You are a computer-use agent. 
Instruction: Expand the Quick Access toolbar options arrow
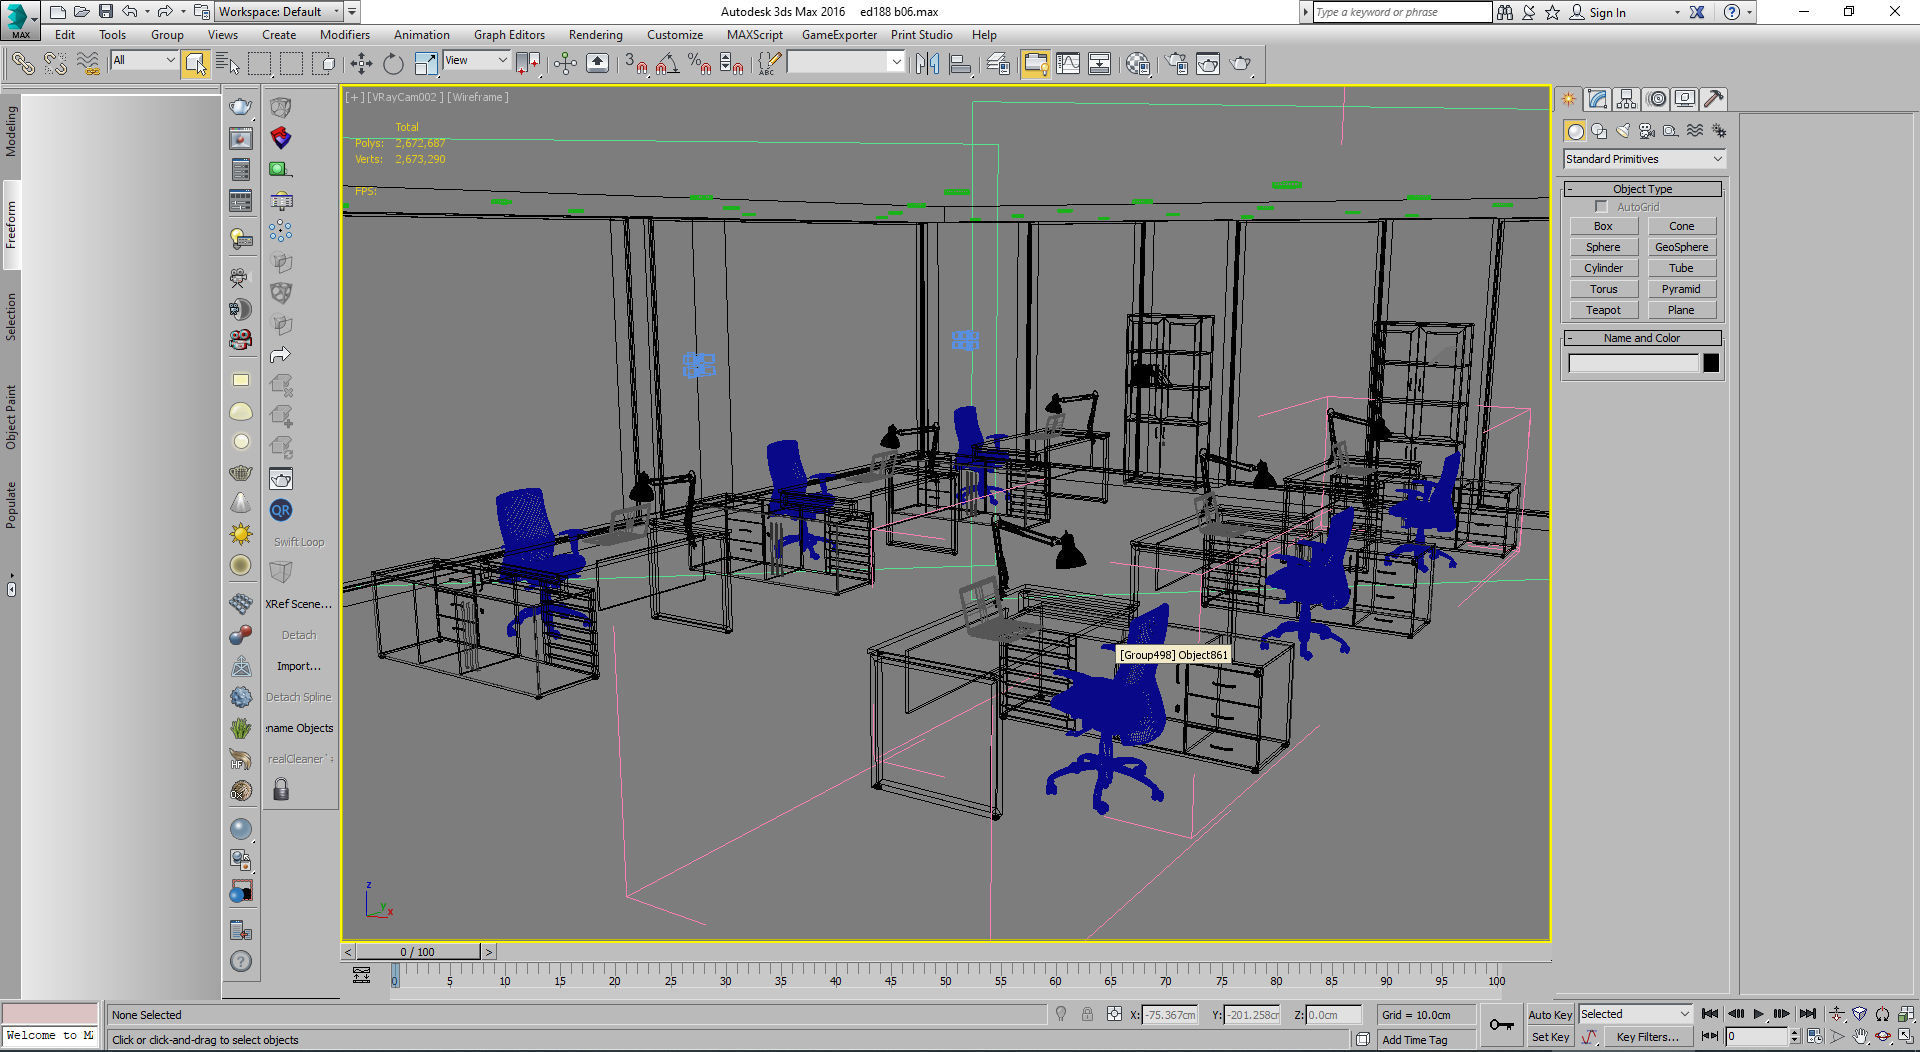352,12
